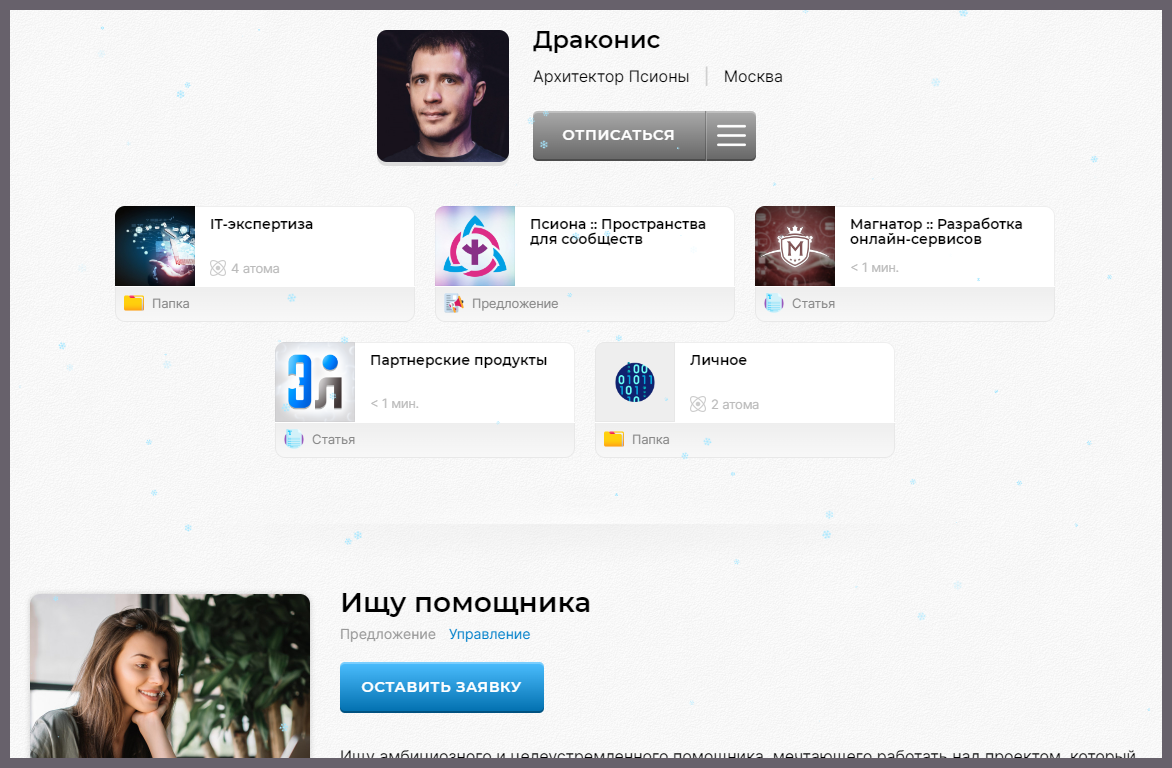Click the Статья icon under Магнатор card
1172x768 pixels.
[774, 303]
